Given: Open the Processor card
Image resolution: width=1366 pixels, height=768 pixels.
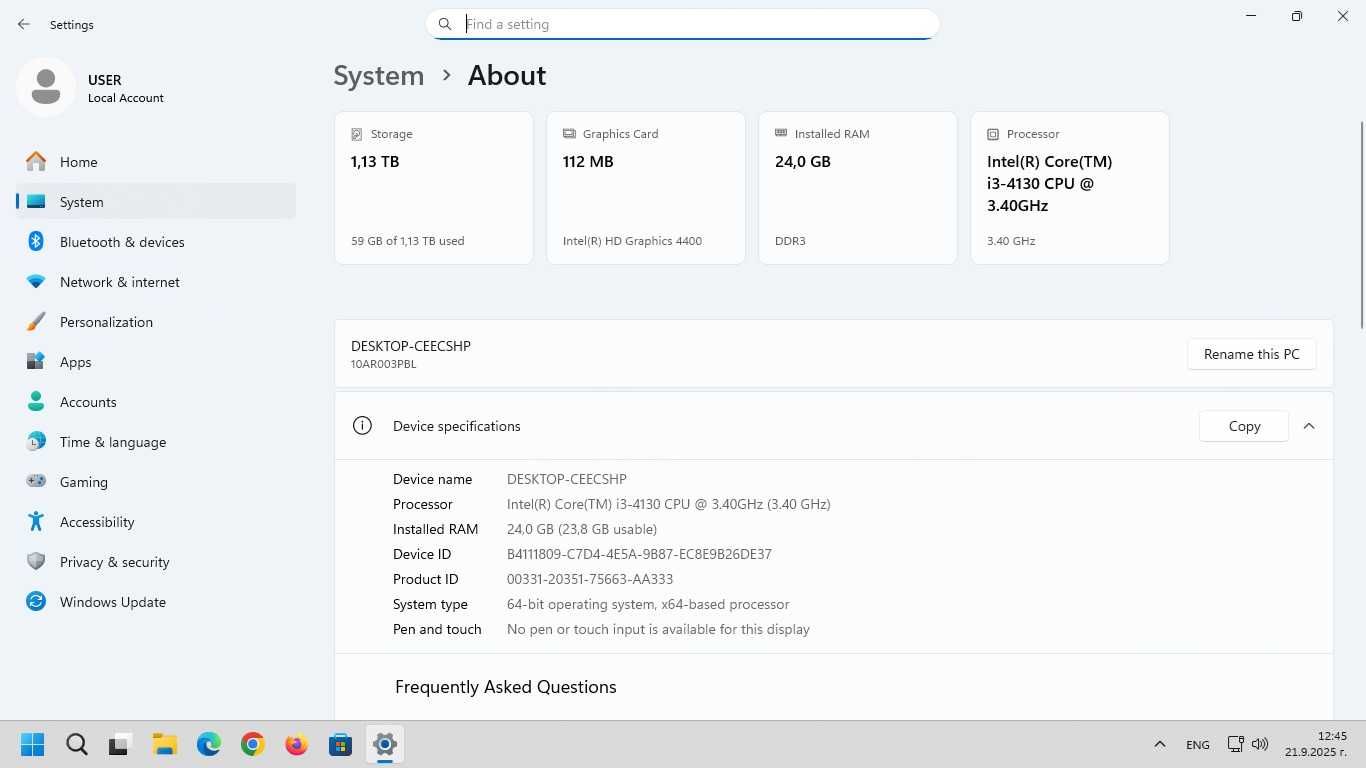Looking at the screenshot, I should click(1070, 188).
